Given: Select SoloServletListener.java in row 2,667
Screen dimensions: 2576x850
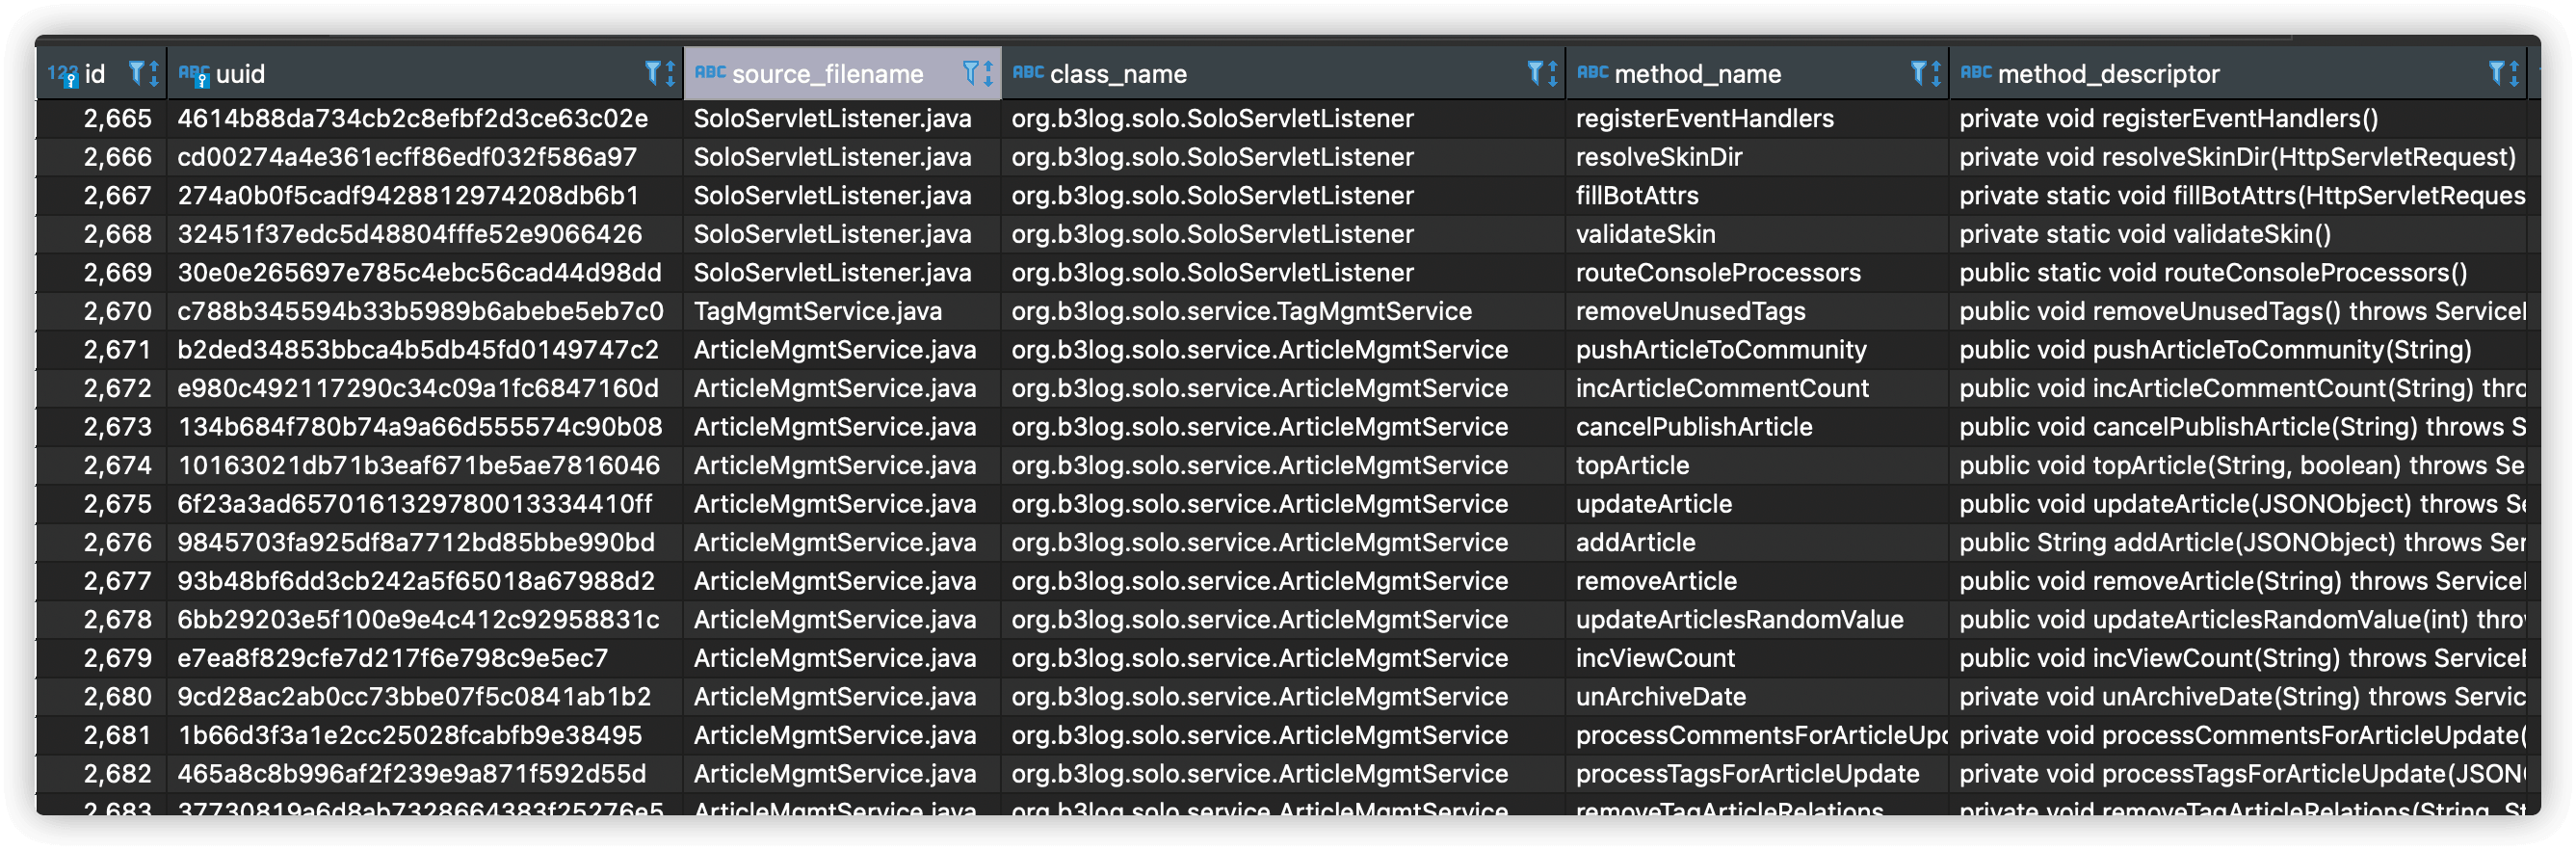Looking at the screenshot, I should 842,195.
